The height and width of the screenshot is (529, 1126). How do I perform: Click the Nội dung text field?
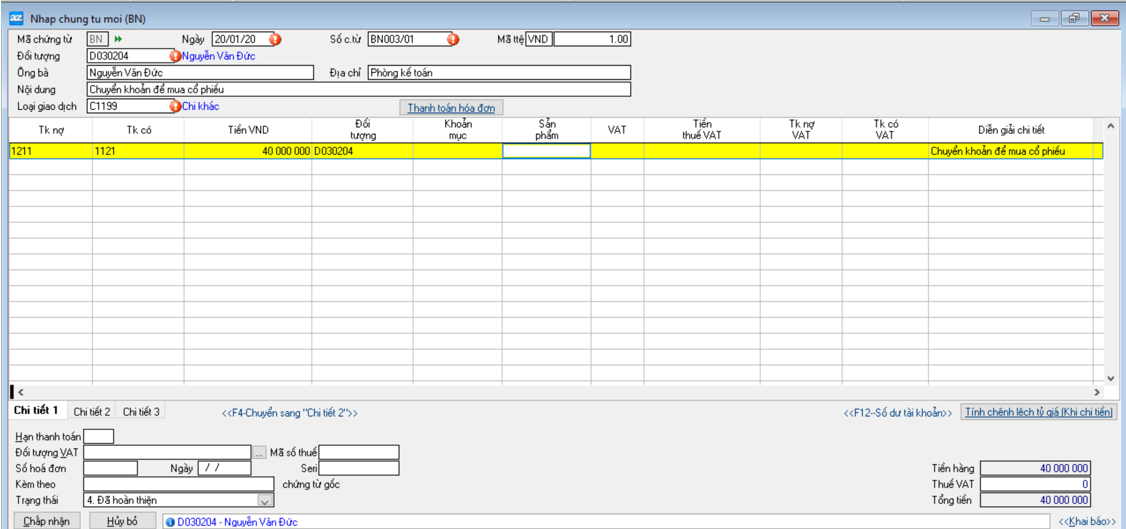(358, 90)
